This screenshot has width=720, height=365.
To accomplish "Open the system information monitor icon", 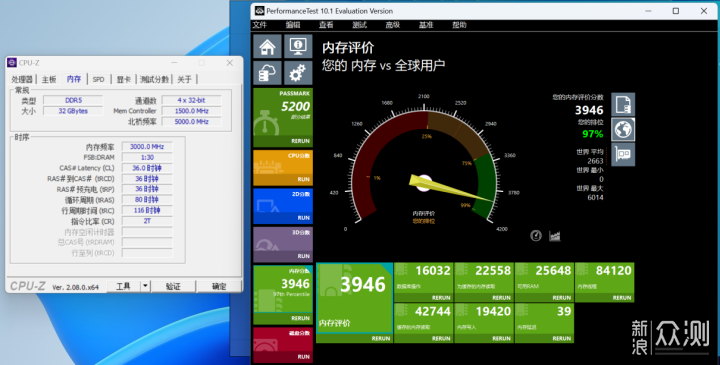I will (298, 46).
